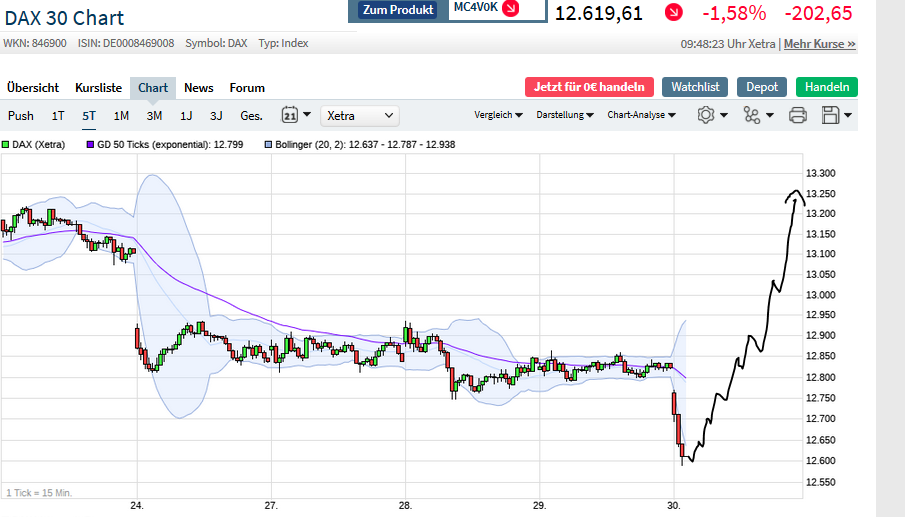Click the 30. date axis label
The image size is (905, 517).
pyautogui.click(x=674, y=505)
